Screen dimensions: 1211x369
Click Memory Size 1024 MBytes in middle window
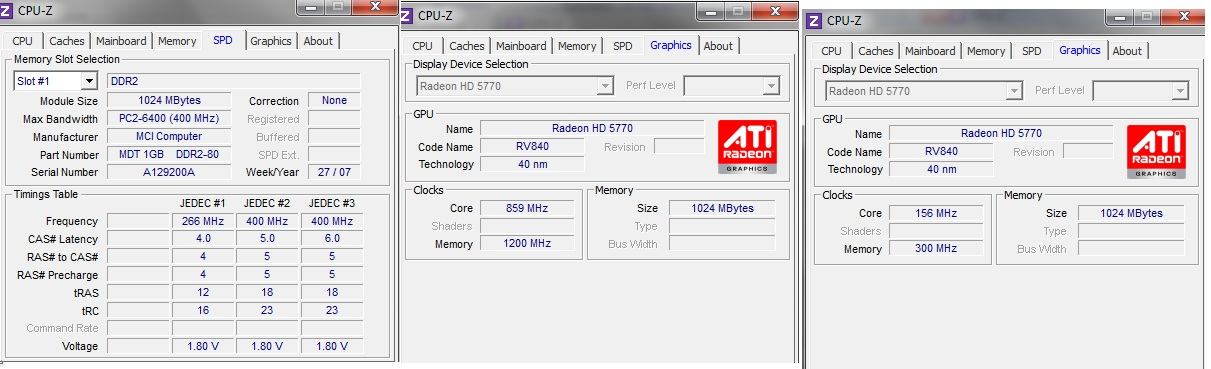(x=722, y=208)
